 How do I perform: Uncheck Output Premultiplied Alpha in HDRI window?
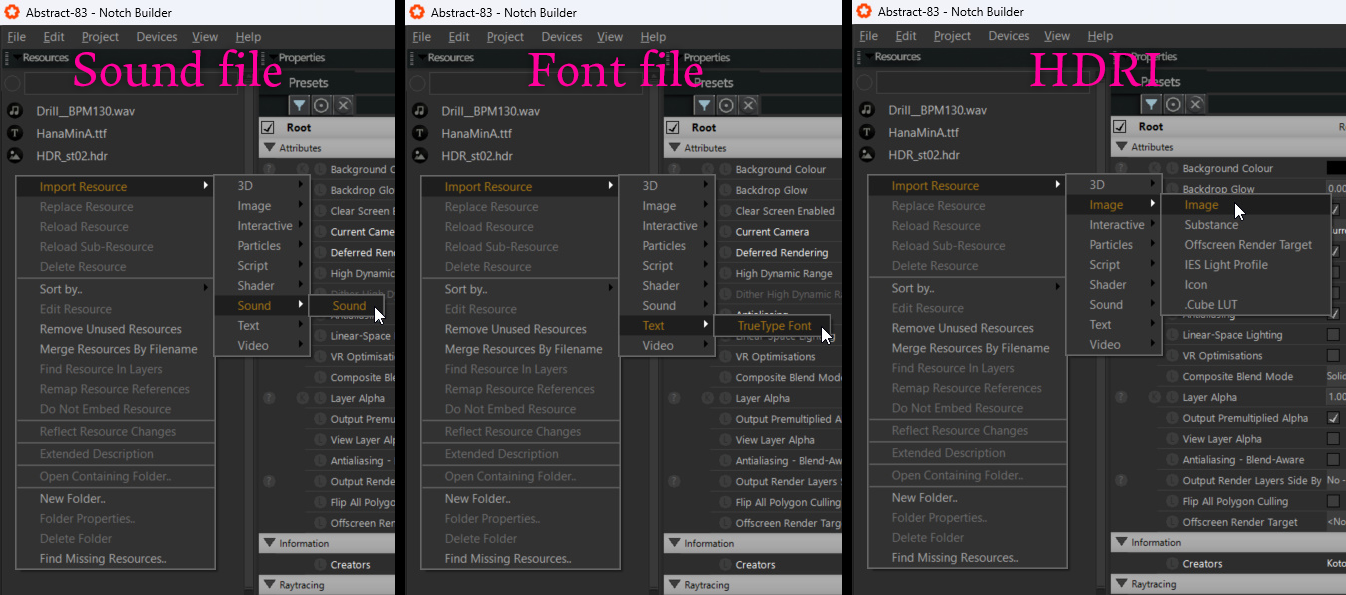tap(1333, 418)
